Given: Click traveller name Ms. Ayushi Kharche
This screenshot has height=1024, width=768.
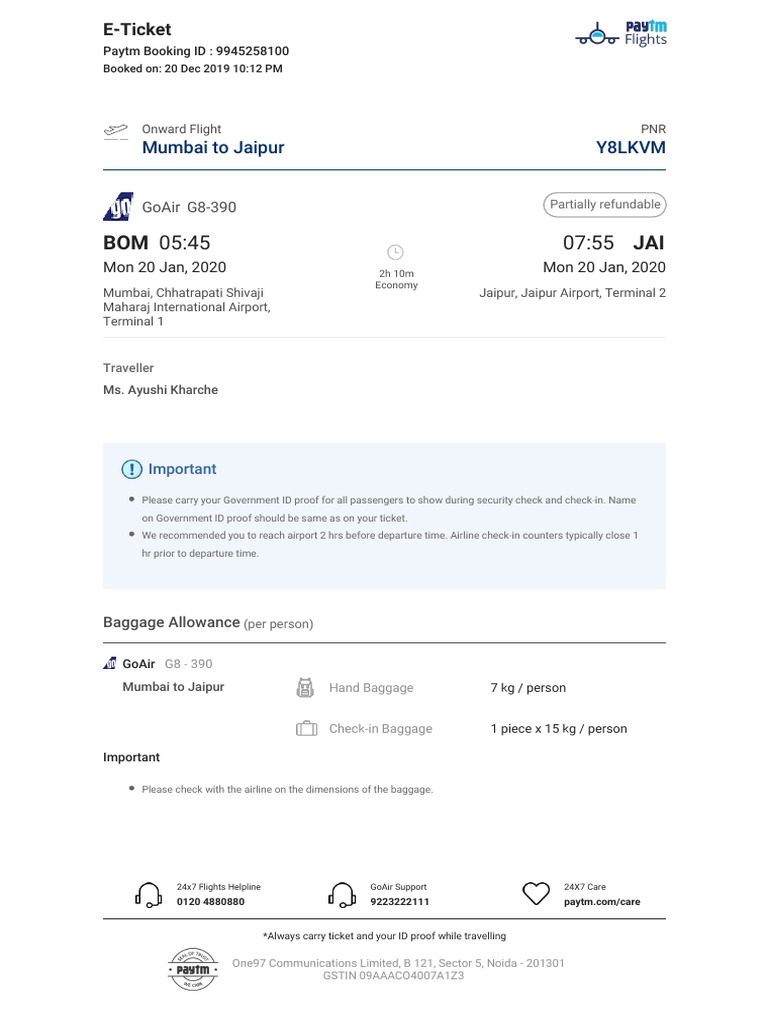Looking at the screenshot, I should coord(160,390).
